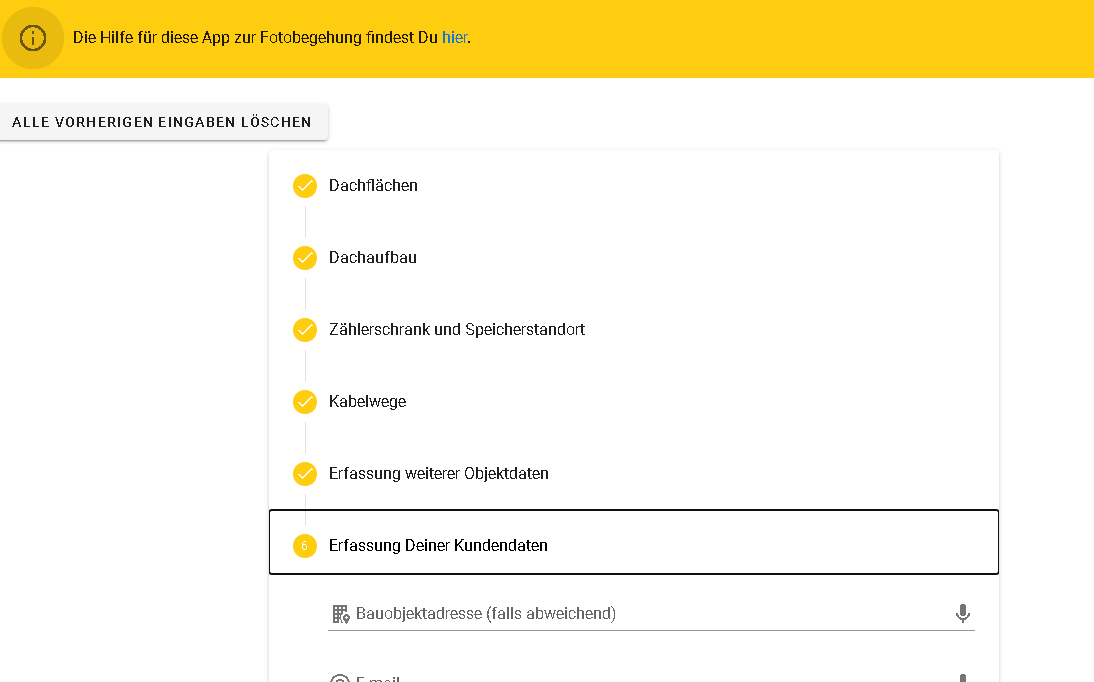Image resolution: width=1094 pixels, height=682 pixels.
Task: Click the building icon before Bauobjektadresse
Action: coord(341,613)
